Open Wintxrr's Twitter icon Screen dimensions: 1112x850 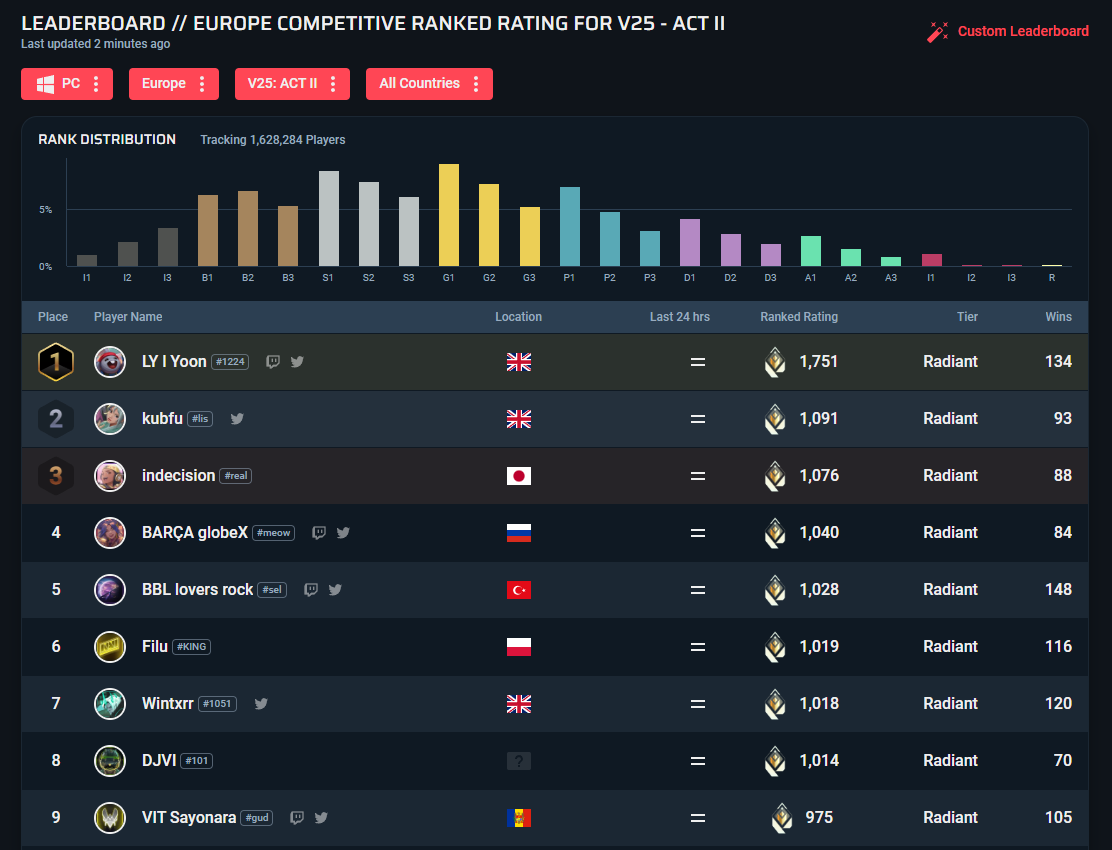point(261,704)
